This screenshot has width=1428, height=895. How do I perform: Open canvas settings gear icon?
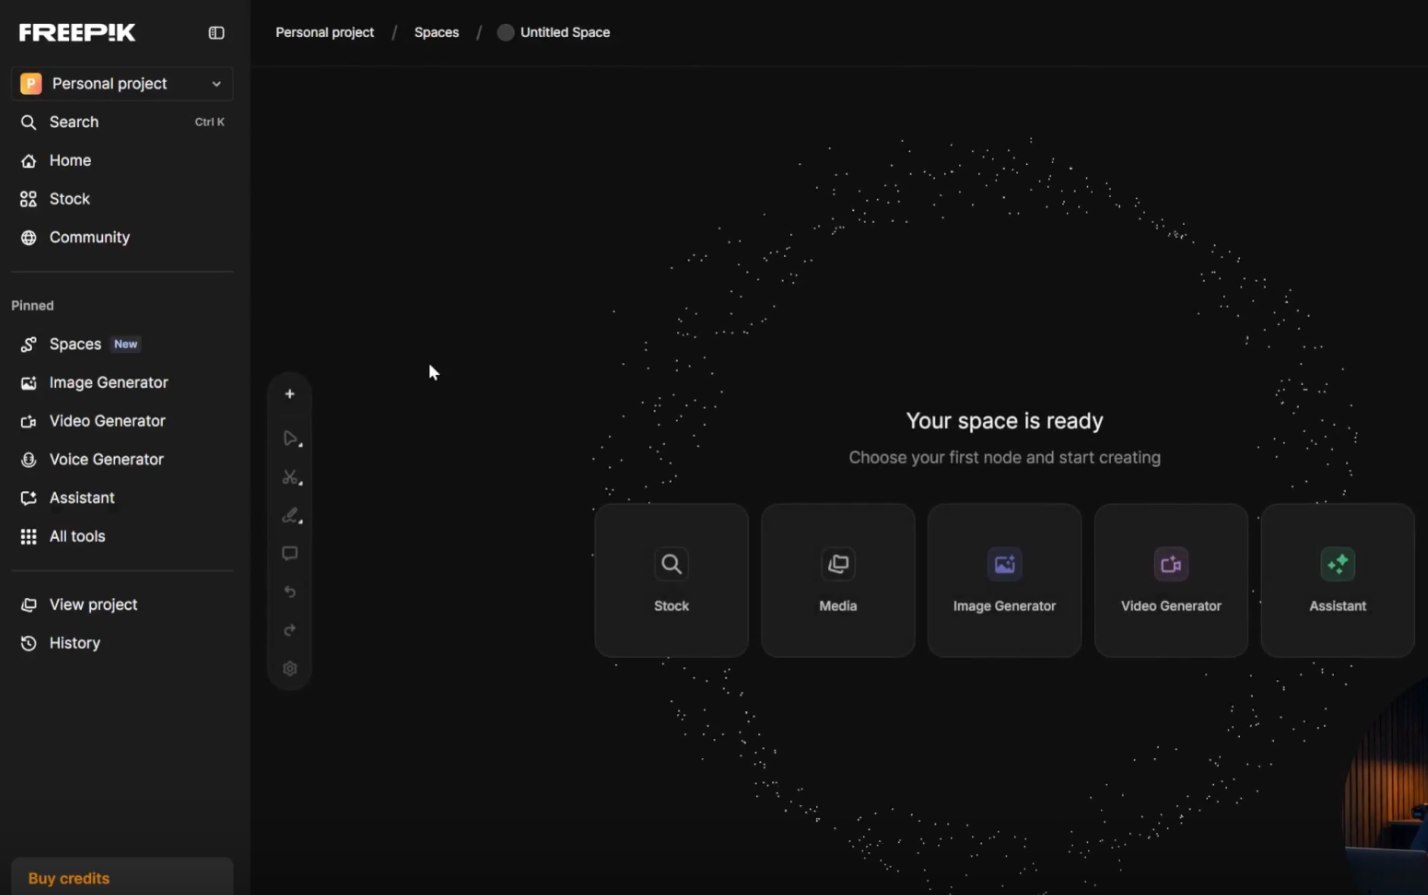point(290,669)
